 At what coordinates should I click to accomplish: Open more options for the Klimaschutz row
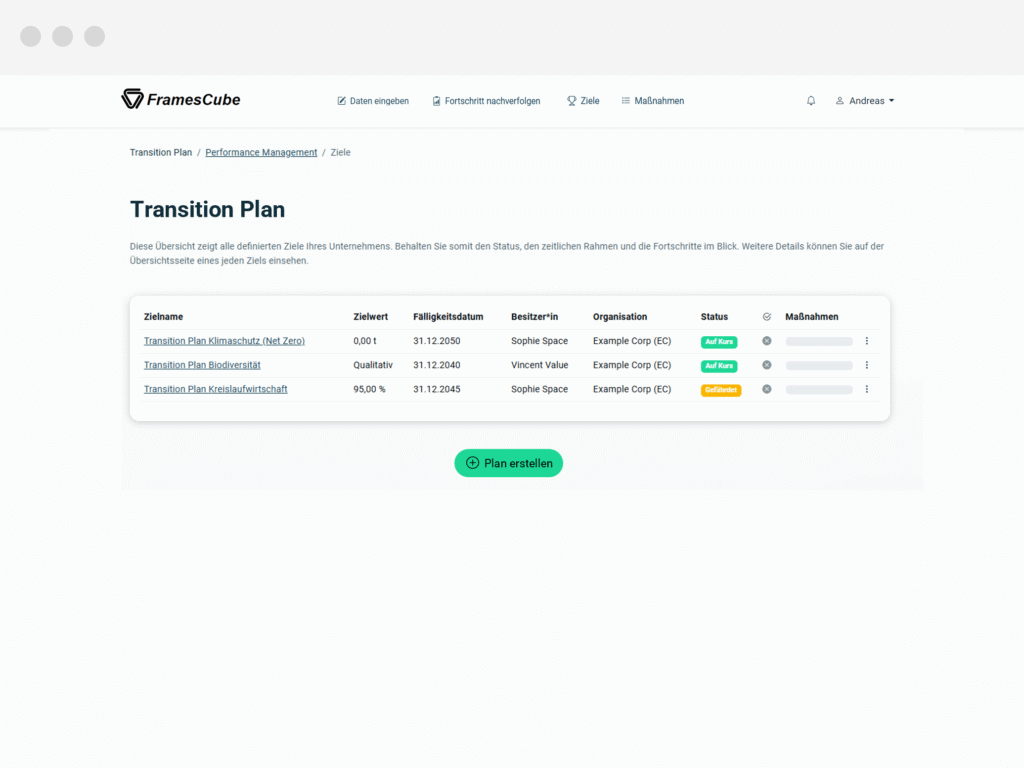[867, 341]
